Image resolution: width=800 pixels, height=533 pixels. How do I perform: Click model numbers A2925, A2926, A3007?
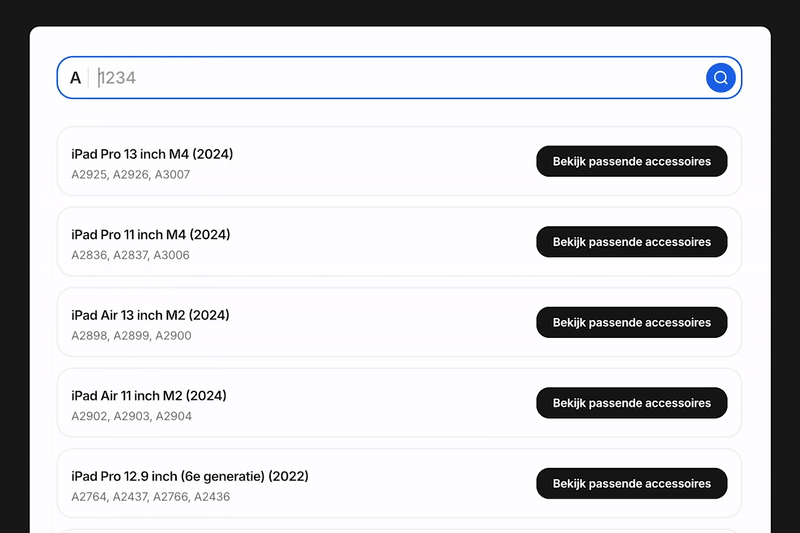[131, 174]
